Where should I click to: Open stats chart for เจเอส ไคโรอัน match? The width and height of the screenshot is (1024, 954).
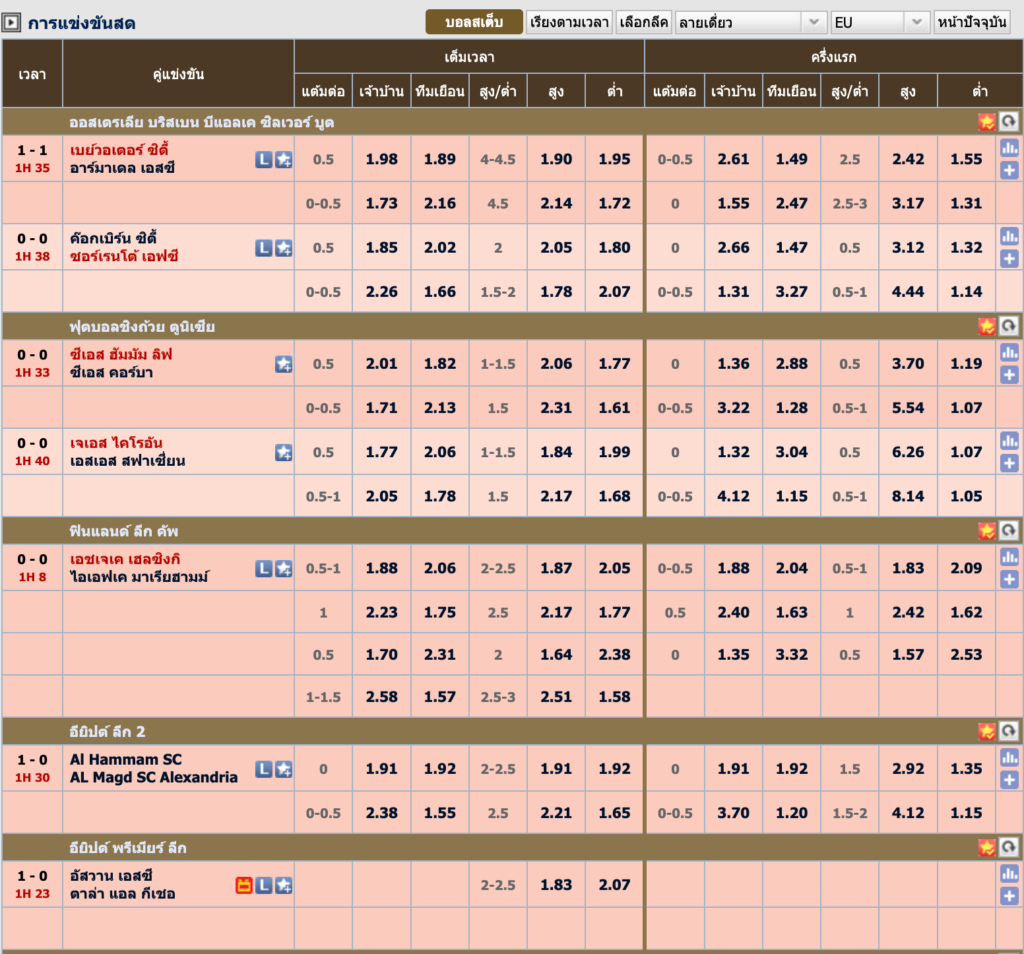tap(1009, 441)
